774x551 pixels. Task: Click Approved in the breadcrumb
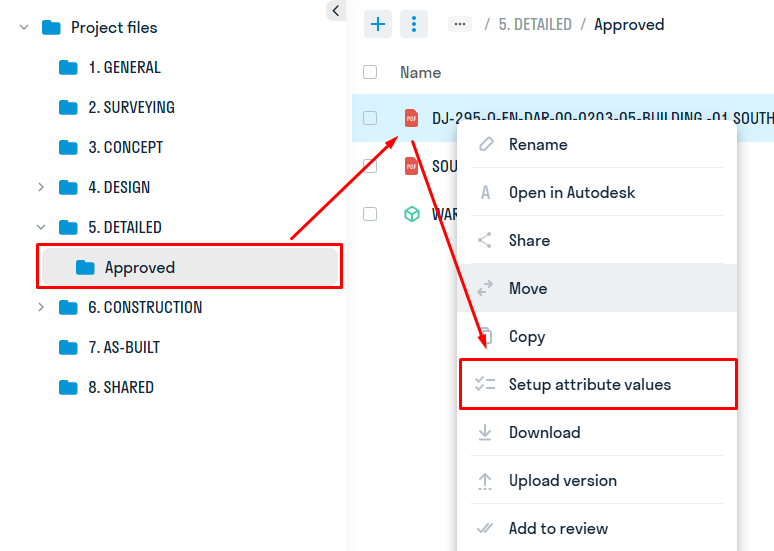click(629, 25)
